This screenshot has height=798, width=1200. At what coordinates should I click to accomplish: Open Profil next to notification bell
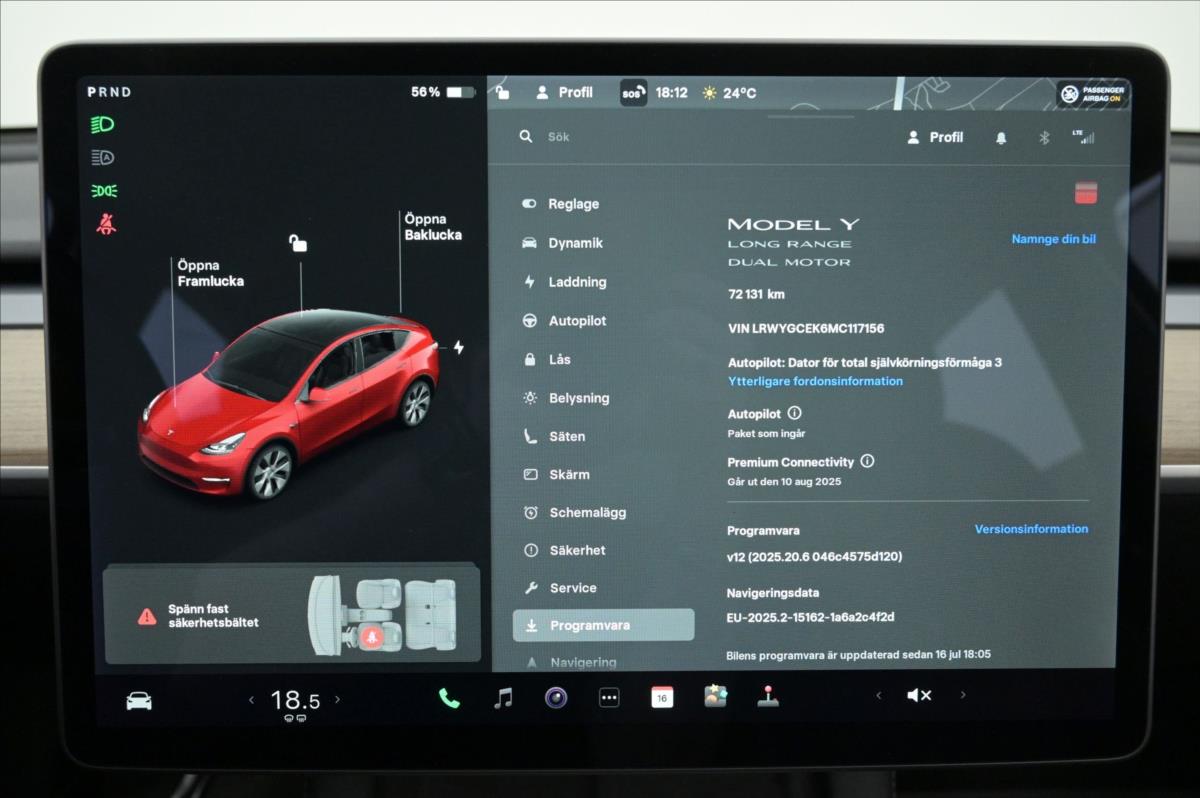tap(935, 137)
